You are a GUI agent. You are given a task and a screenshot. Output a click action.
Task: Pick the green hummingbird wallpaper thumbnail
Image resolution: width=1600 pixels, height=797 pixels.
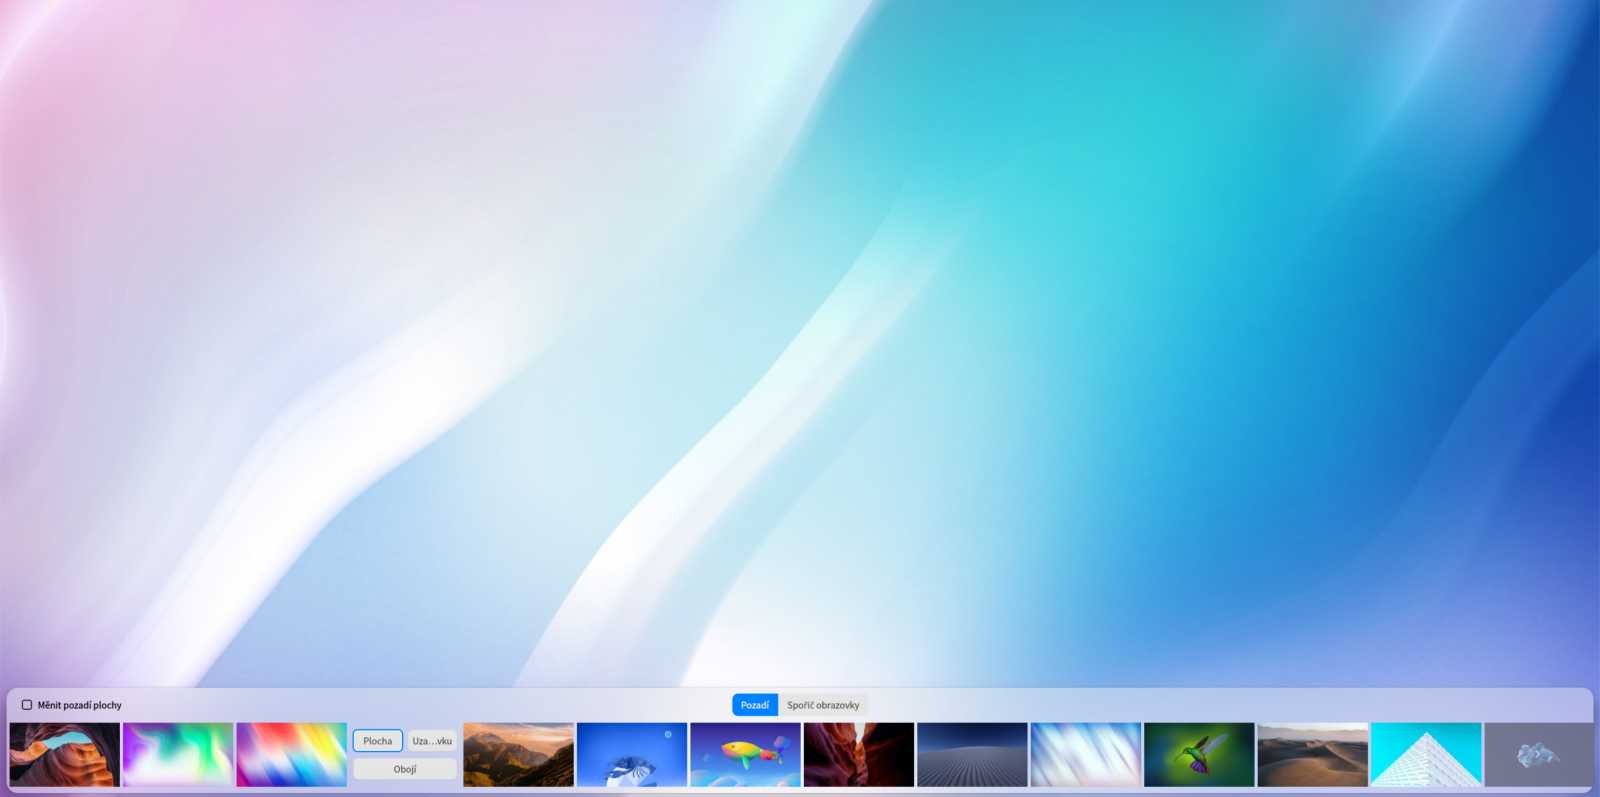1199,755
